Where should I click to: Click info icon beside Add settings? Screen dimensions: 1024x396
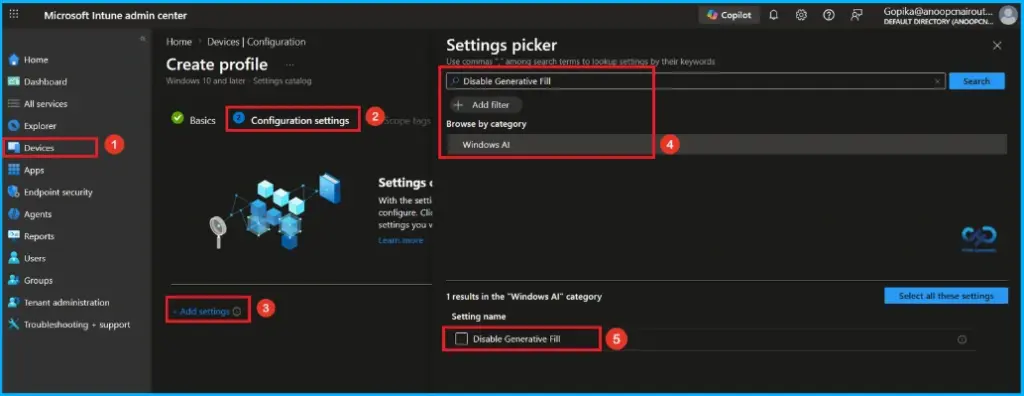237,312
